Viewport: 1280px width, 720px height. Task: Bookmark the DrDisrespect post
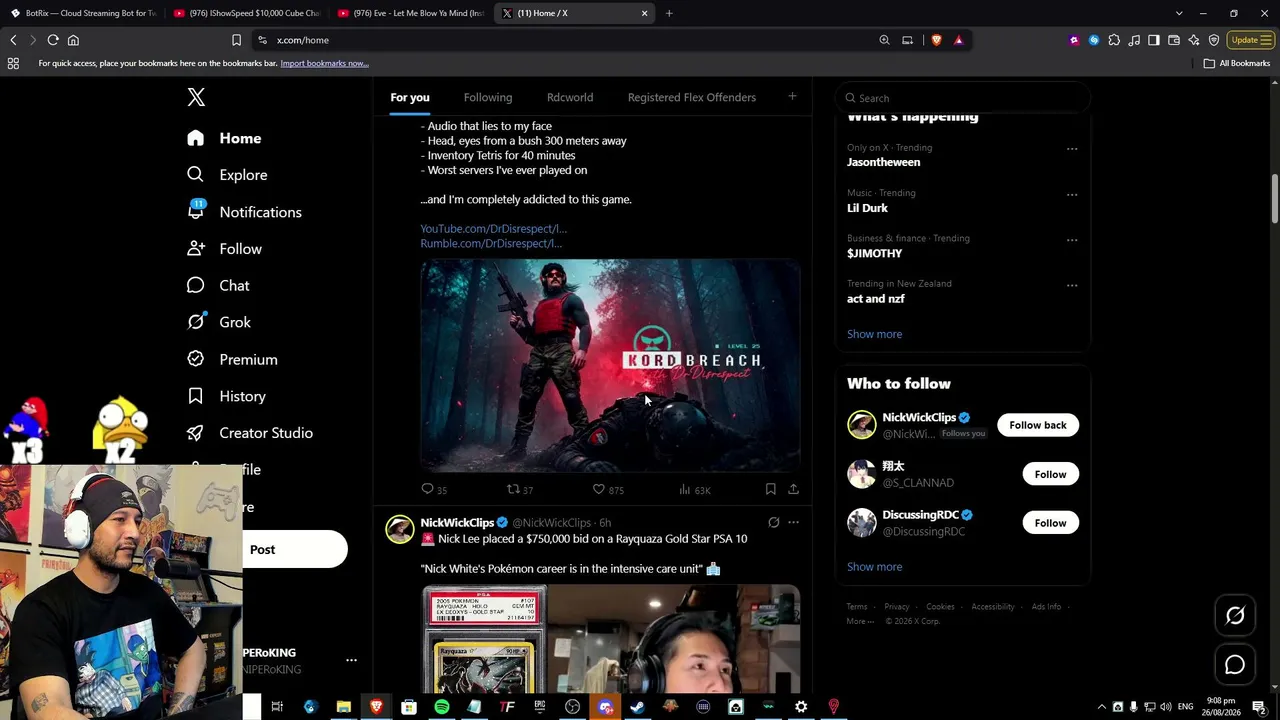click(x=770, y=489)
